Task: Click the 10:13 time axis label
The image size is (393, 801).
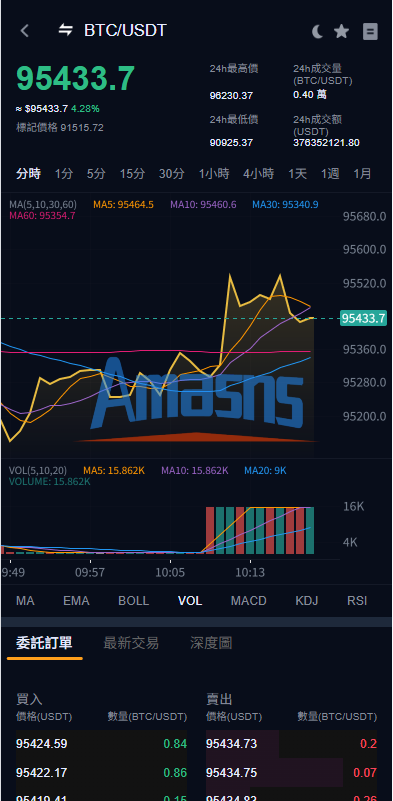Action: click(x=250, y=573)
